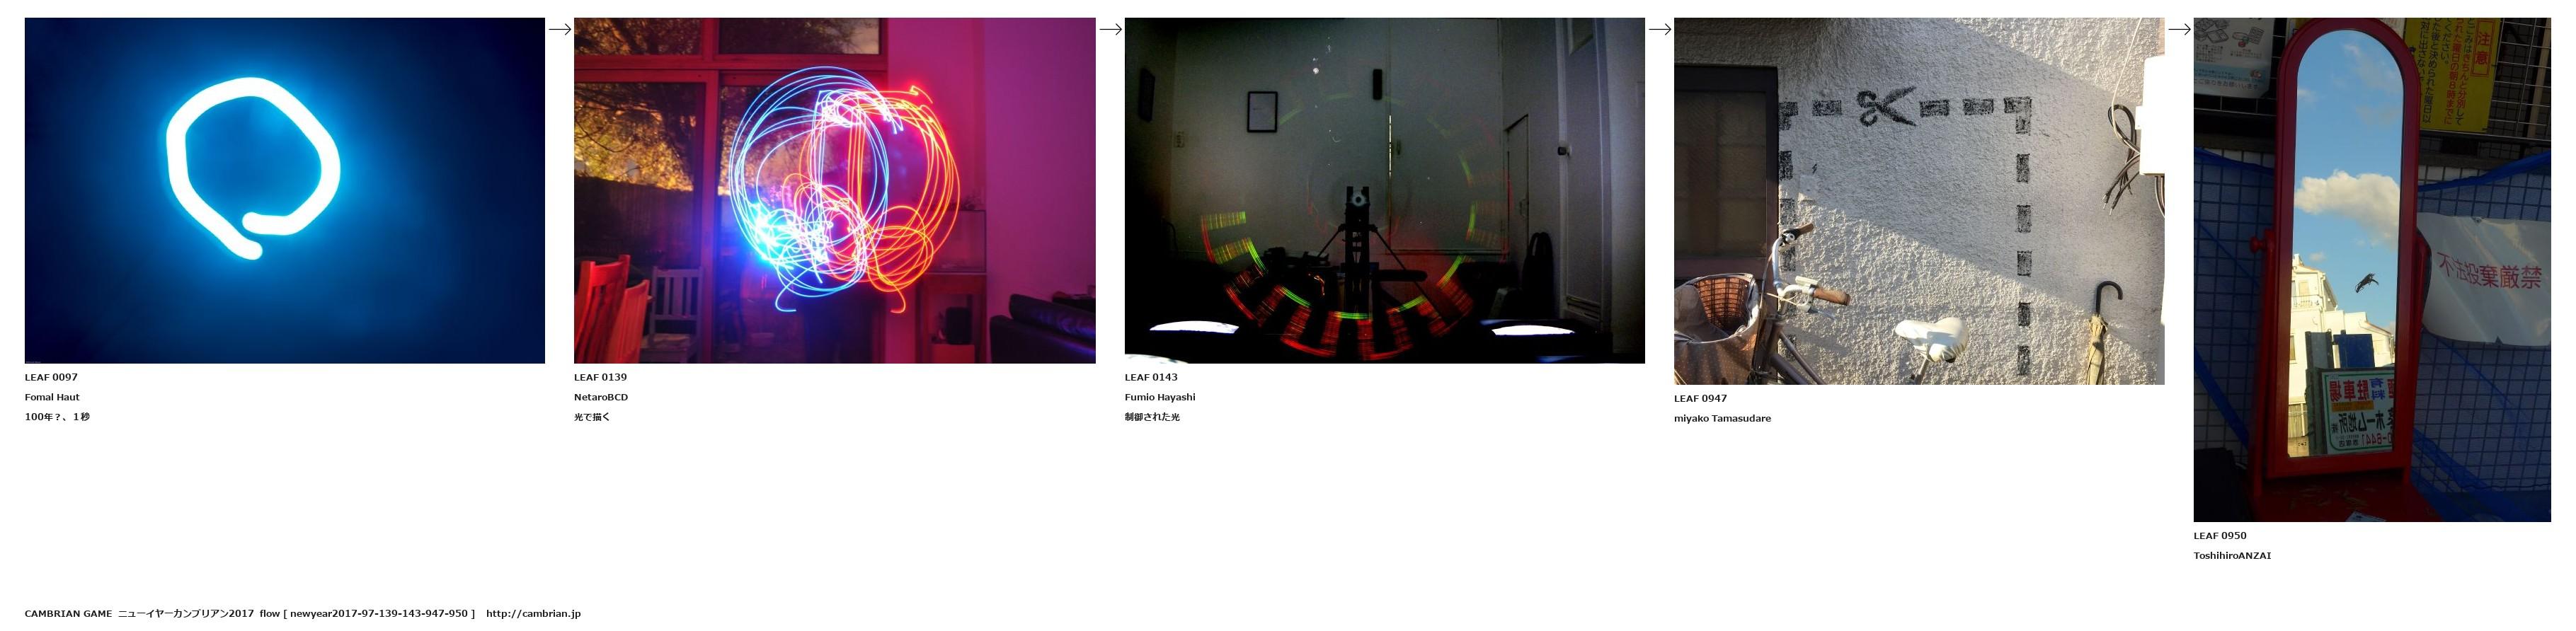Open the dark room spinning lights photo

click(x=1384, y=190)
